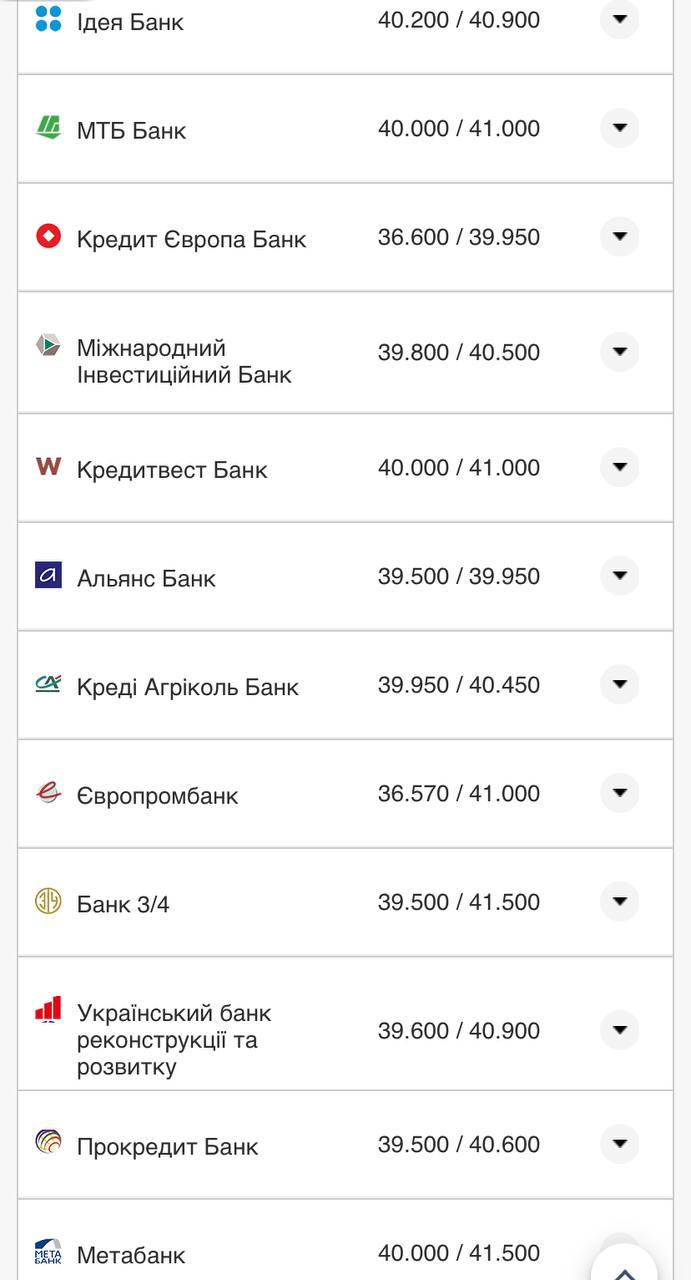The width and height of the screenshot is (691, 1280).
Task: Click the gold Банк 3/4 emblem
Action: point(47,901)
